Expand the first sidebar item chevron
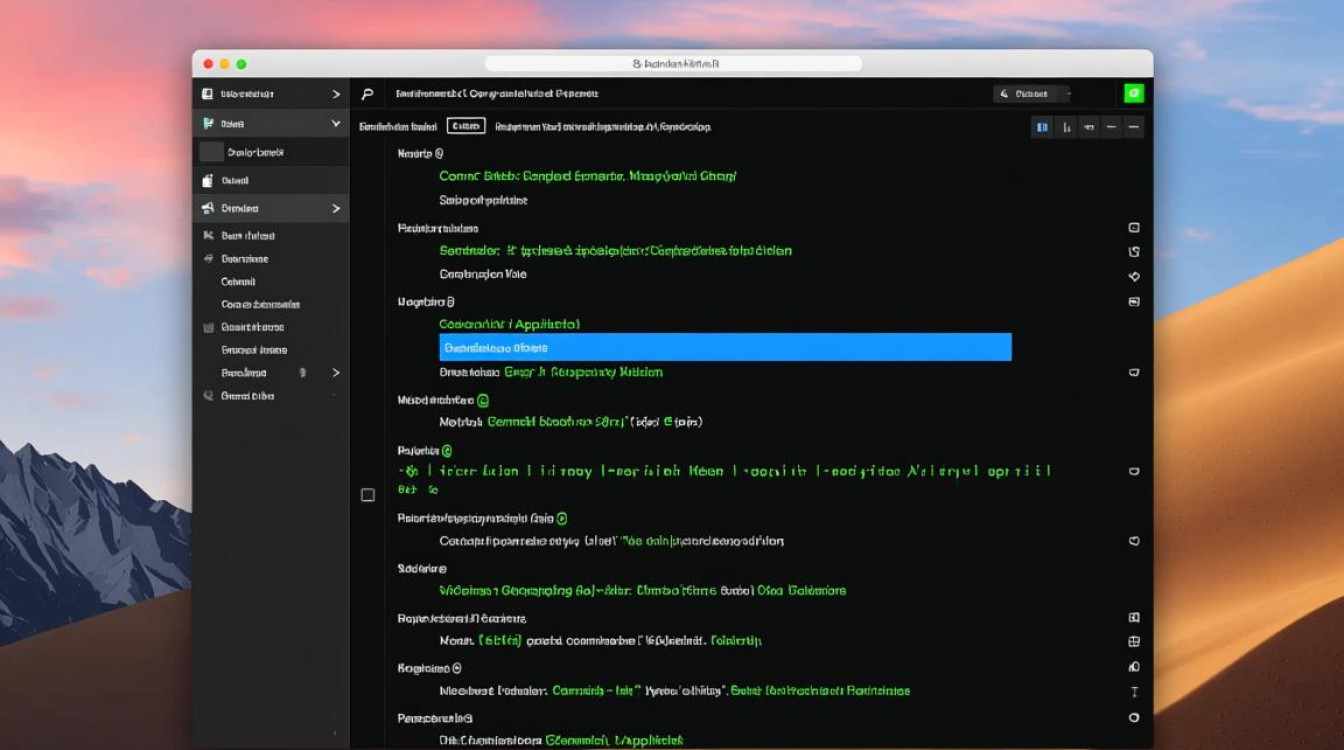The height and width of the screenshot is (750, 1344). (x=336, y=94)
